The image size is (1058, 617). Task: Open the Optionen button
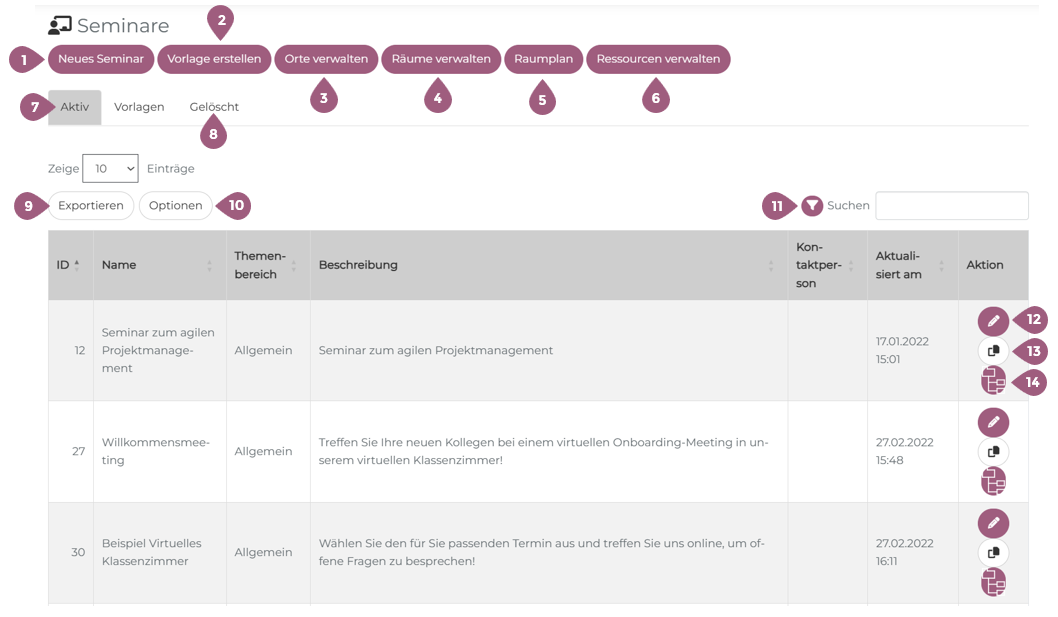click(175, 206)
